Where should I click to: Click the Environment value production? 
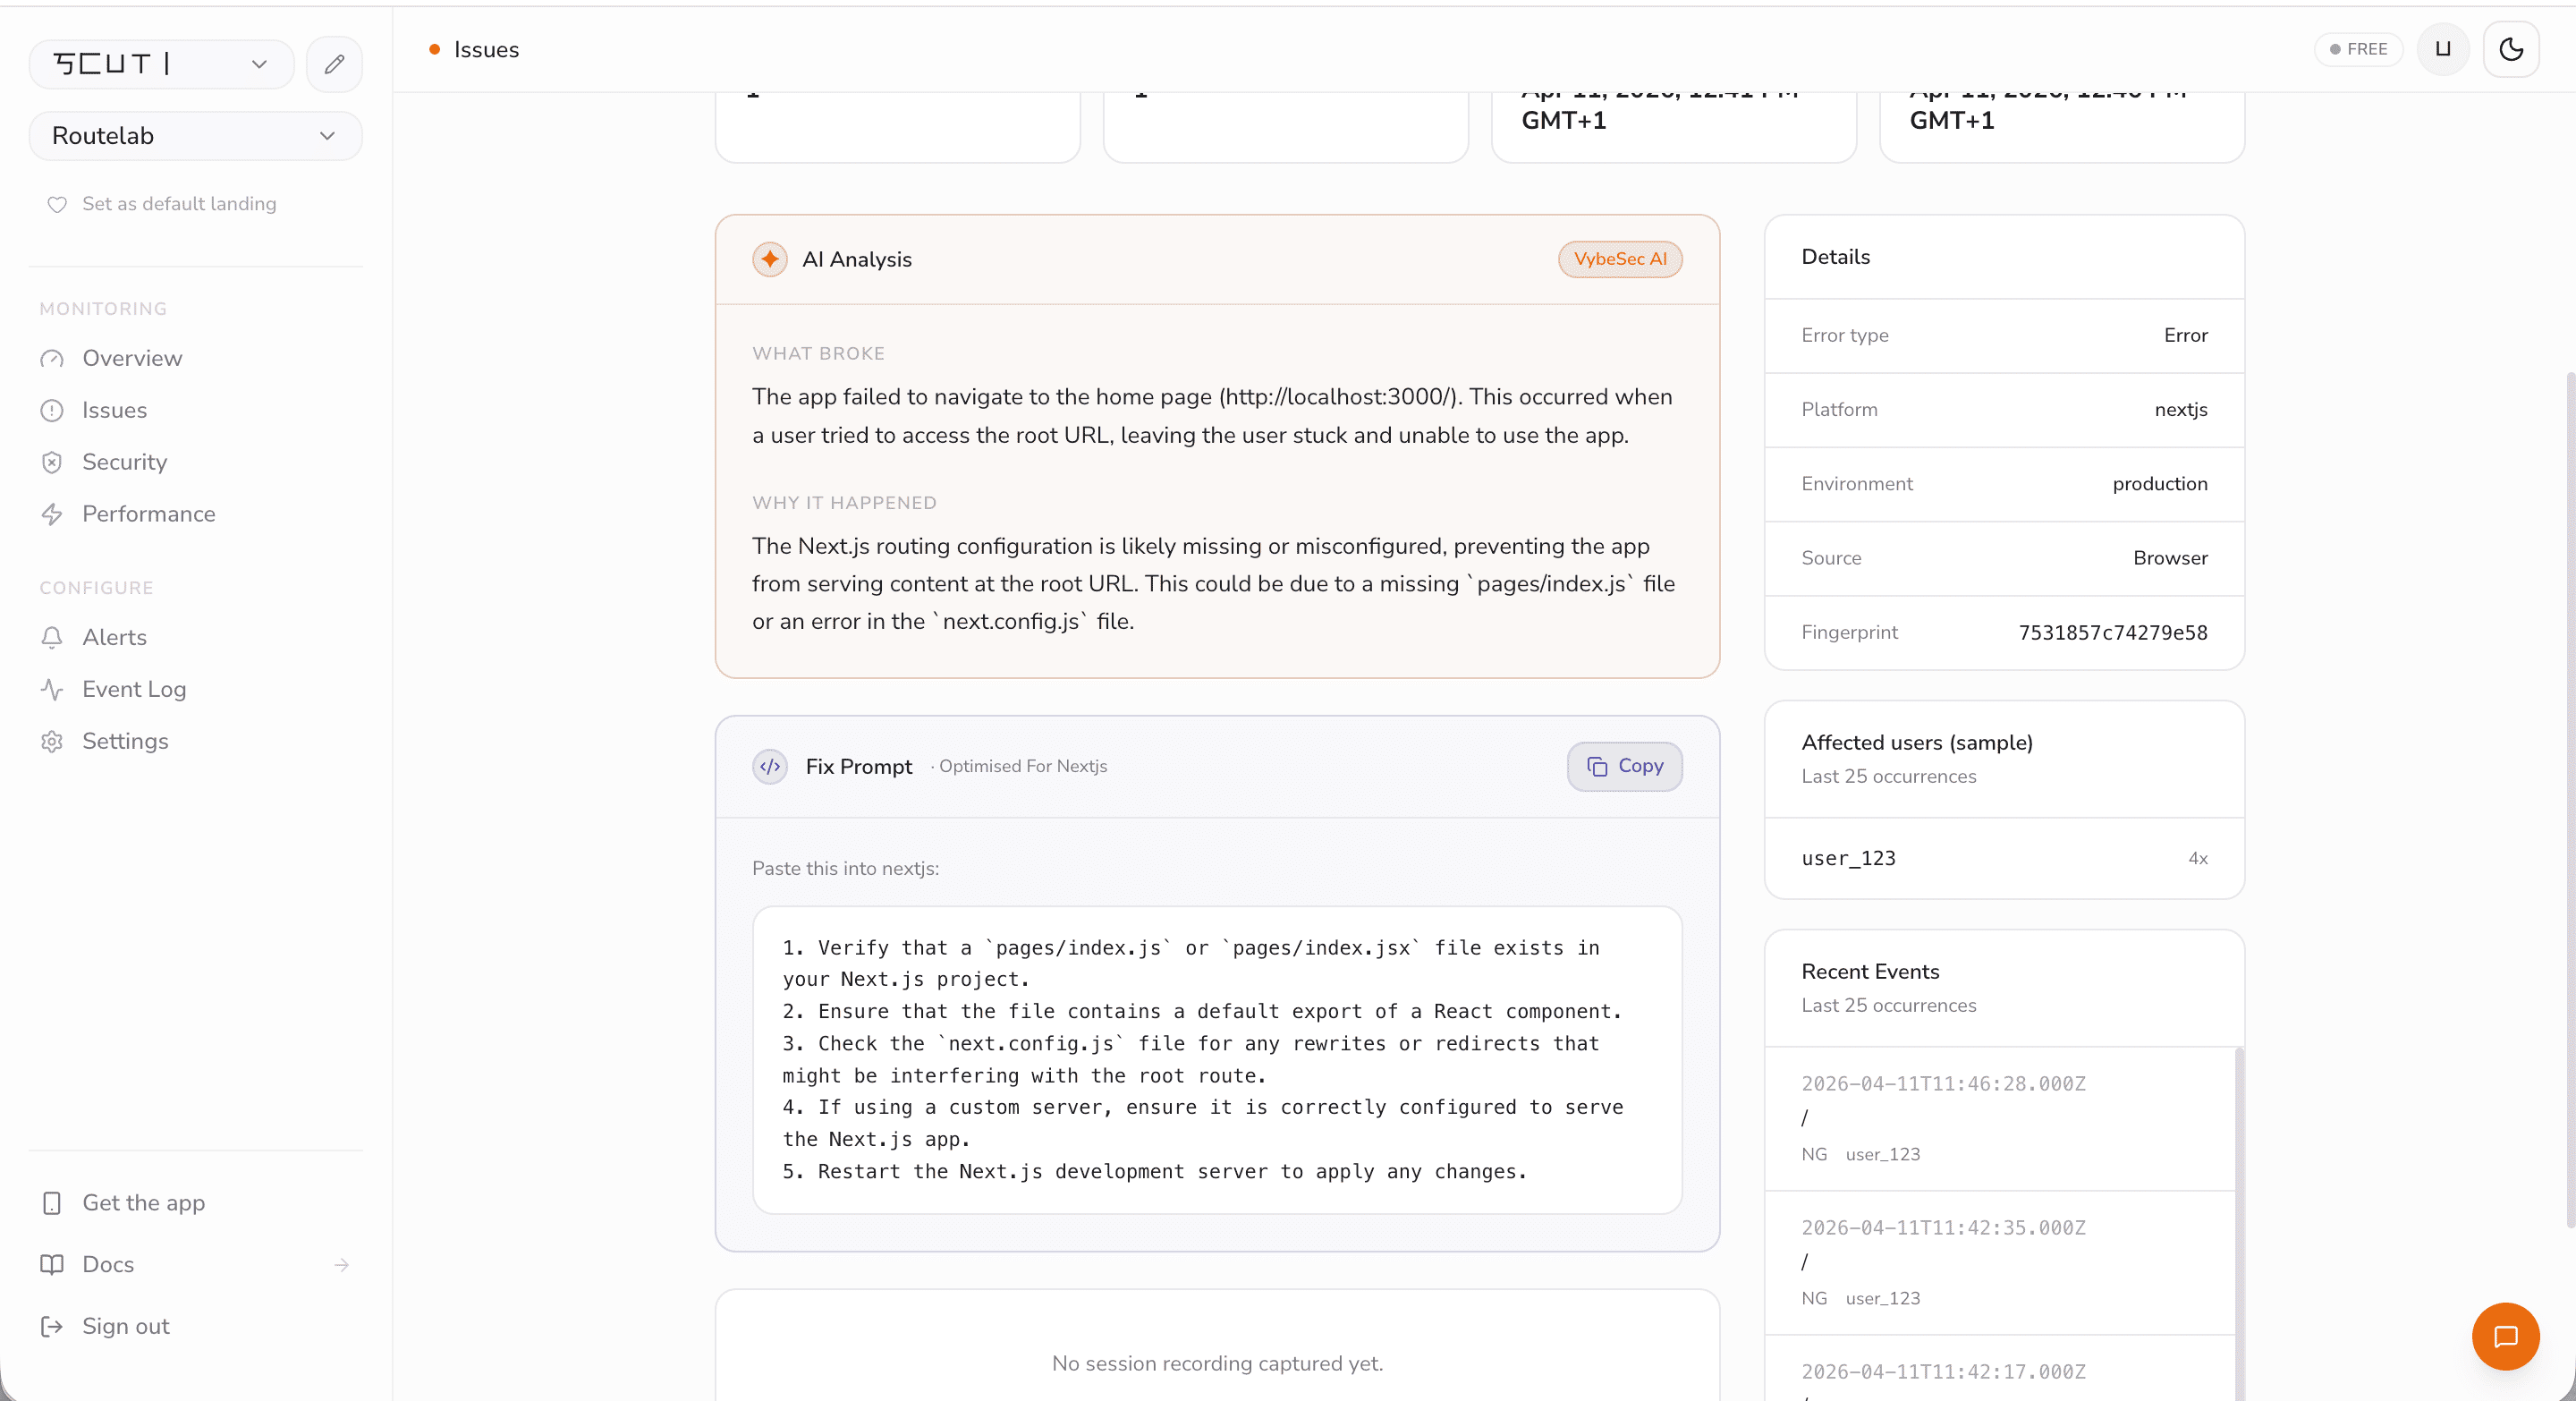[2159, 484]
